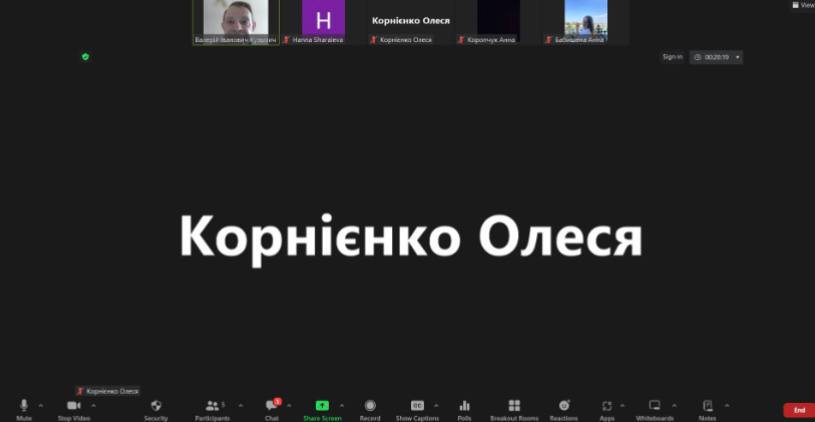Screen dimensions: 815x422
Task: Expand the arrow next to Chat
Action: tap(289, 405)
